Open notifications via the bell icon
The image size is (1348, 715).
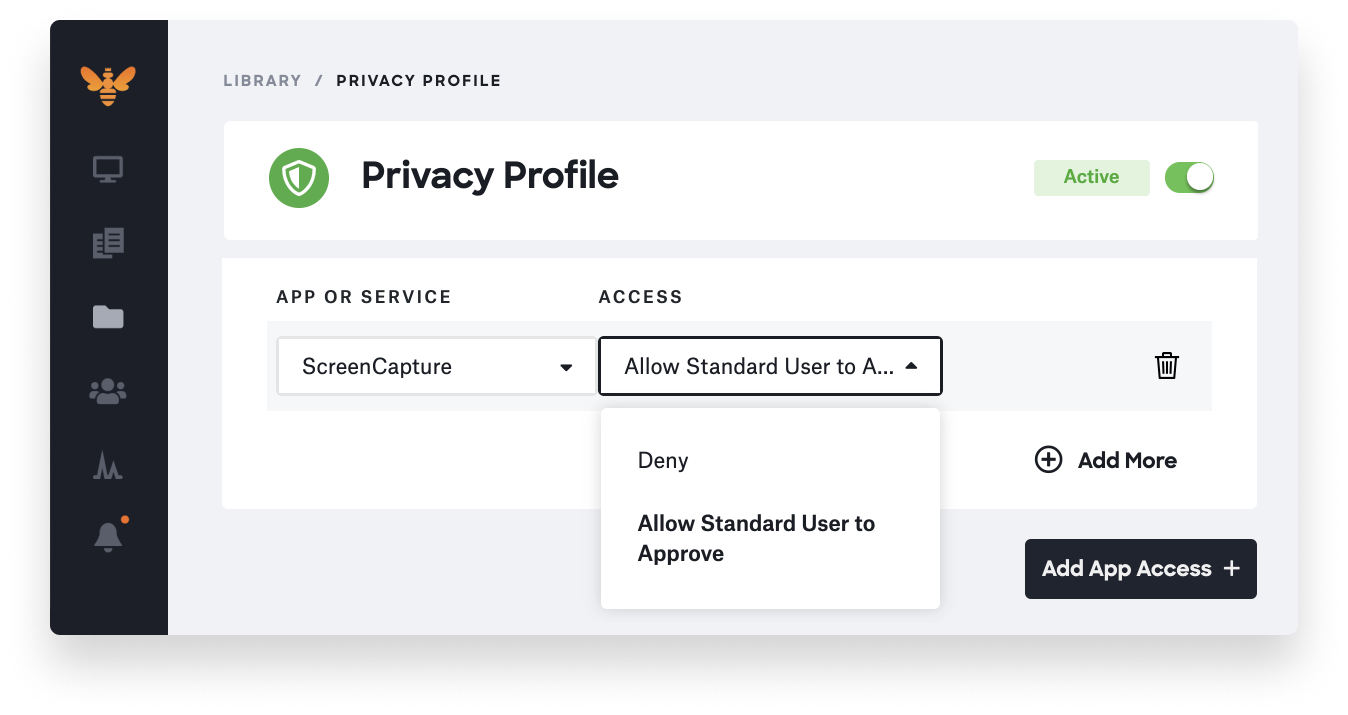tap(108, 535)
